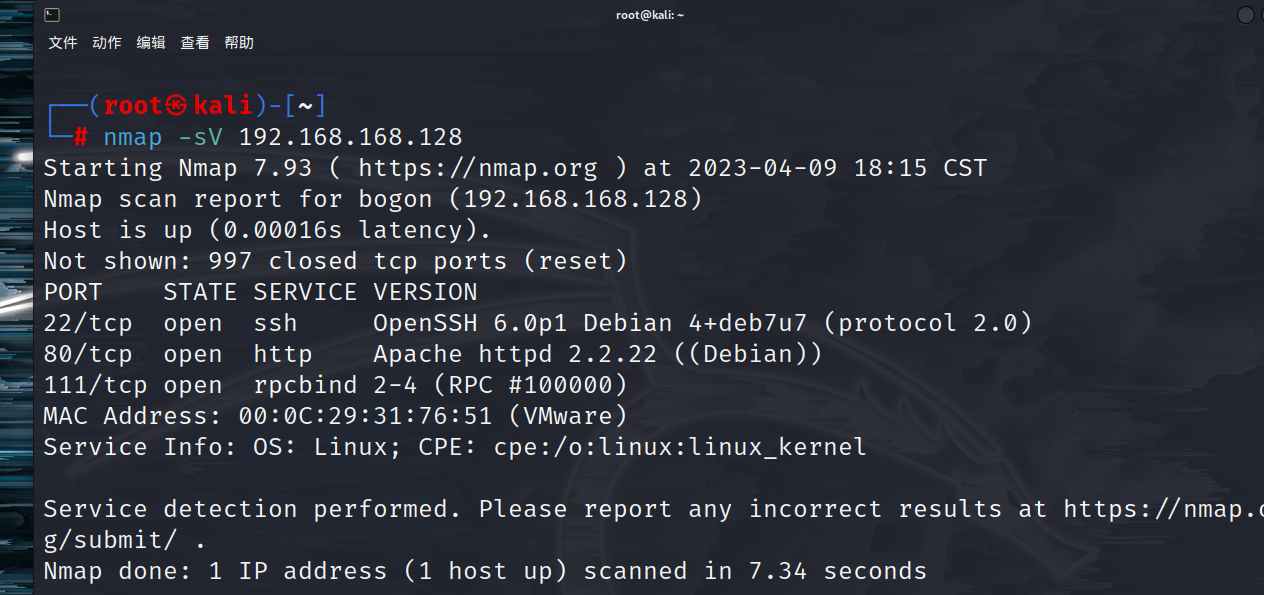This screenshot has width=1264, height=595.
Task: Open the 编辑 menu
Action: (x=151, y=43)
